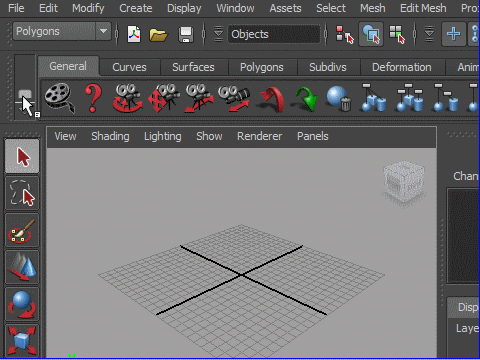This screenshot has height=360, width=480.
Task: Open the Mesh menu
Action: pos(373,8)
